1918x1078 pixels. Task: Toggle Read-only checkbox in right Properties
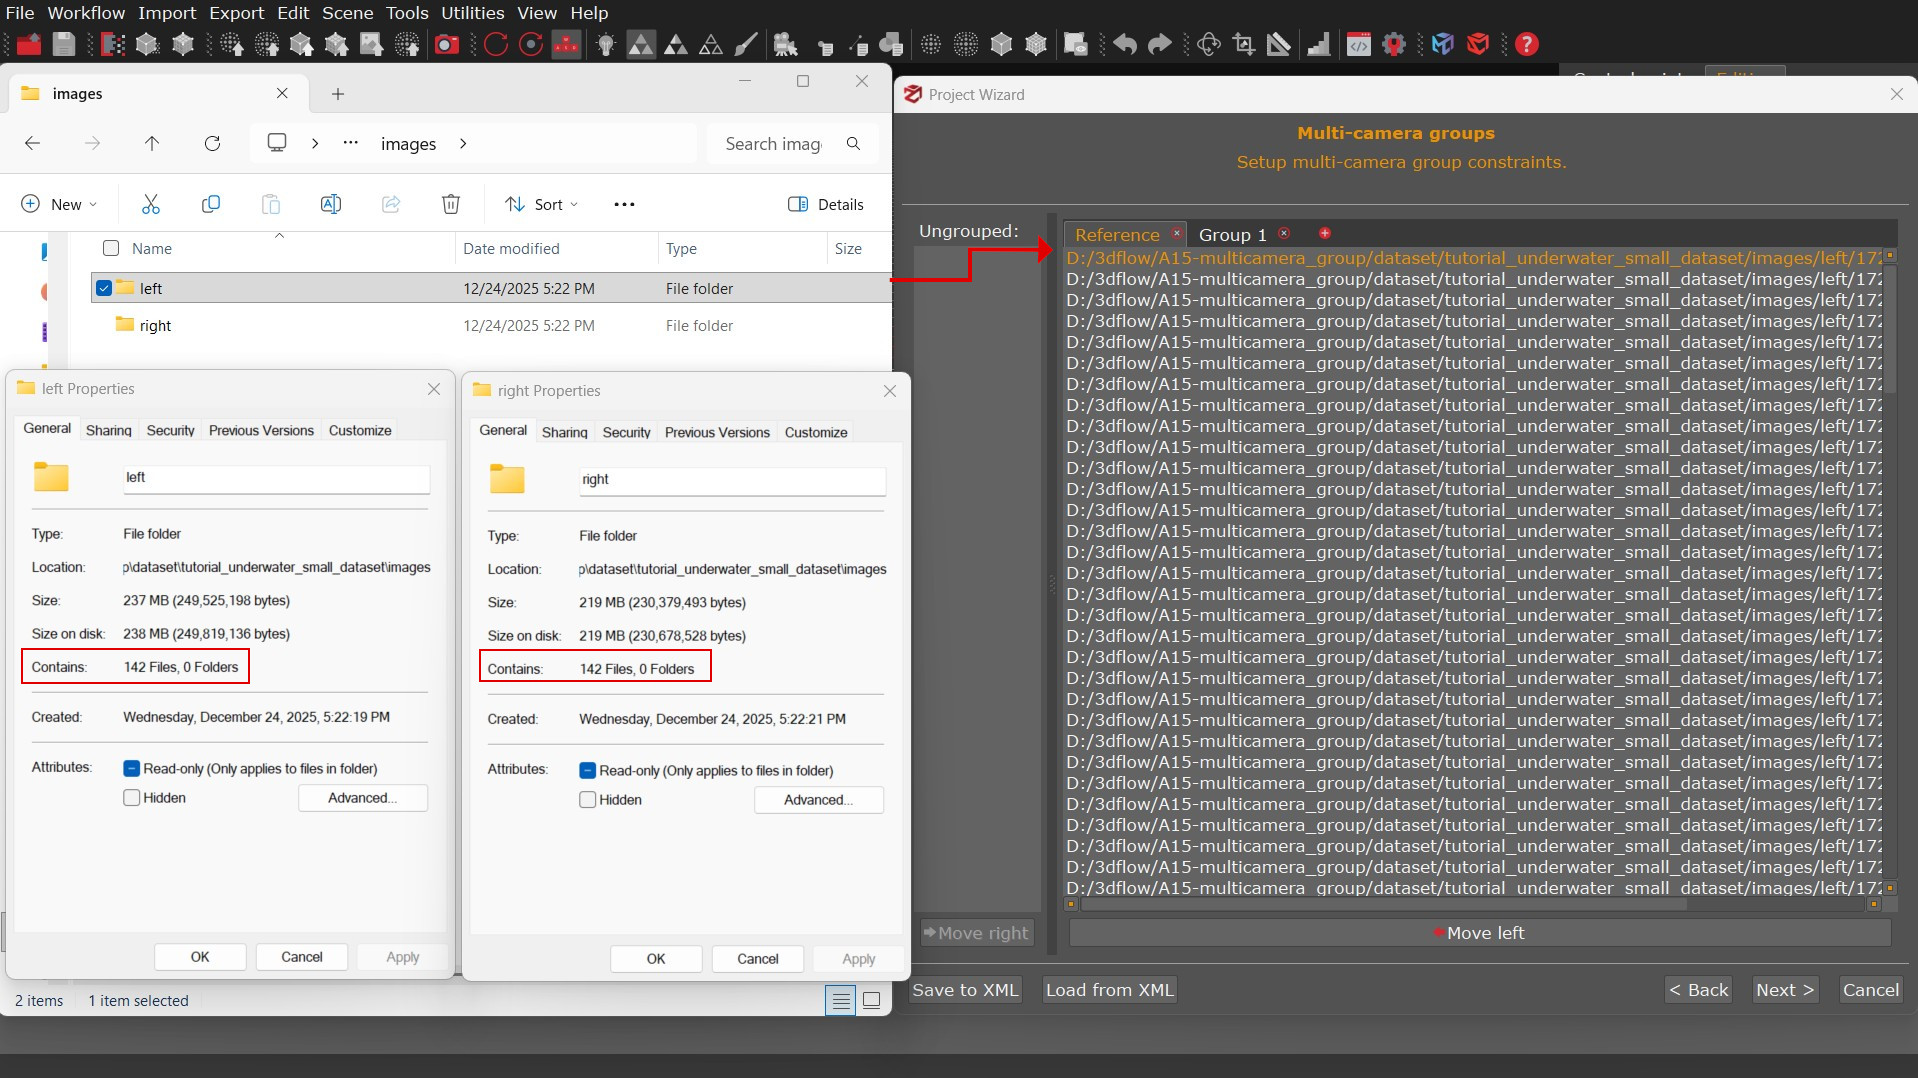[588, 771]
